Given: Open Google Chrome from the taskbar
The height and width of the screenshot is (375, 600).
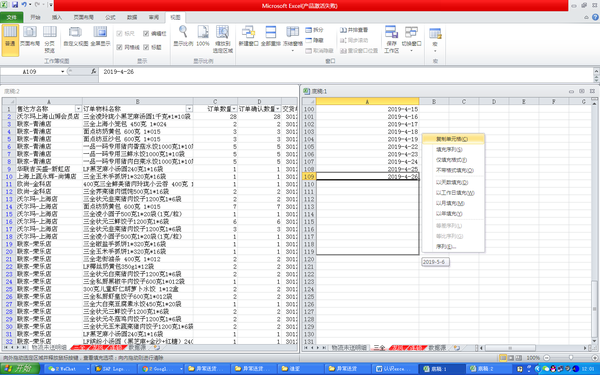Looking at the screenshot, I should point(160,369).
